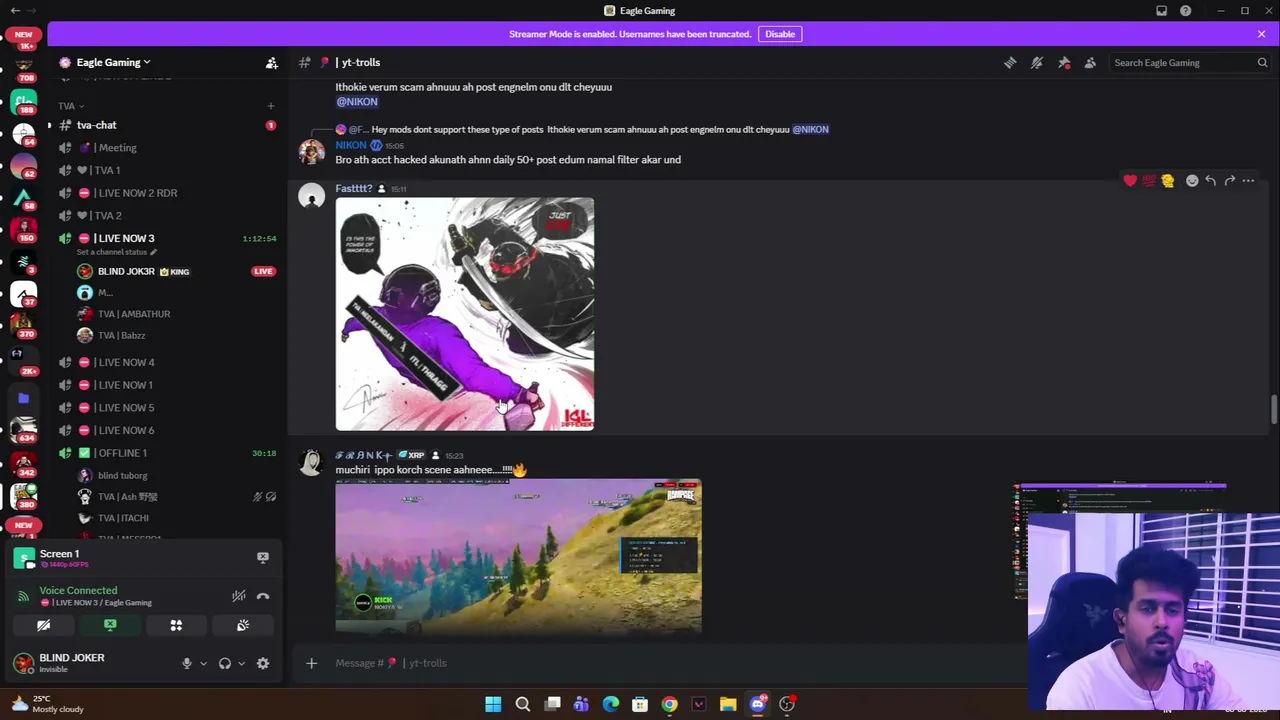Viewport: 1280px width, 720px height.
Task: Add heart reaction to Fastttt's message
Action: 1130,181
